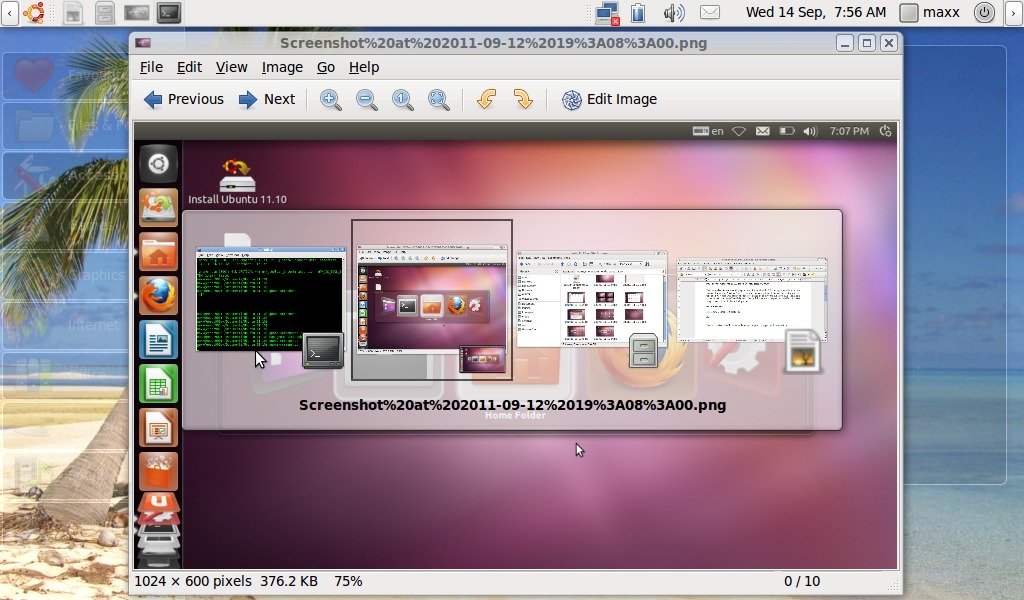
Task: Select the document editor thumbnail in switcher
Action: coord(752,300)
